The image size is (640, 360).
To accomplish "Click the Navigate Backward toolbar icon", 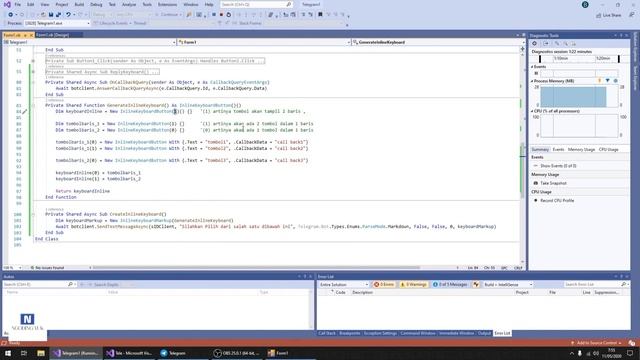I will pyautogui.click(x=11, y=15).
